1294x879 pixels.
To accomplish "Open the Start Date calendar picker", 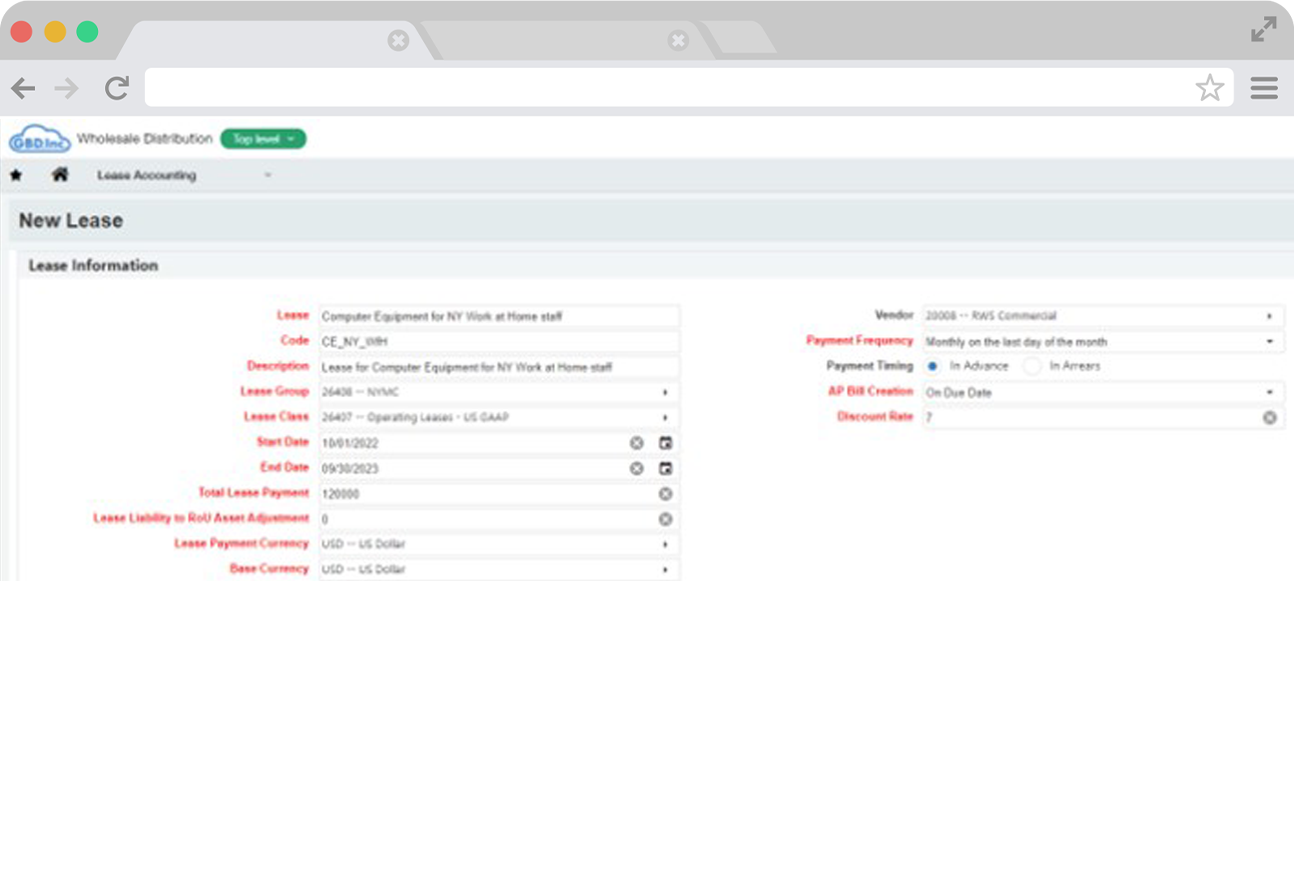I will click(x=665, y=442).
